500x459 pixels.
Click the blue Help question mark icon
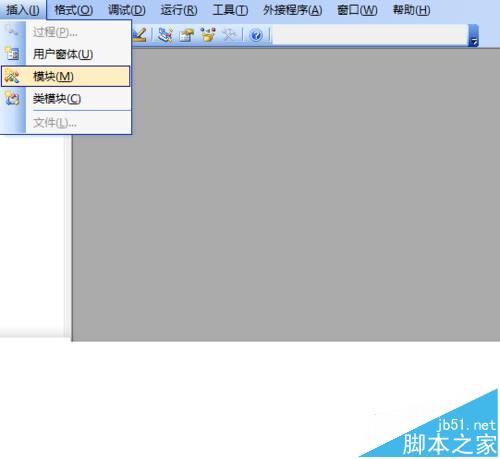[256, 35]
